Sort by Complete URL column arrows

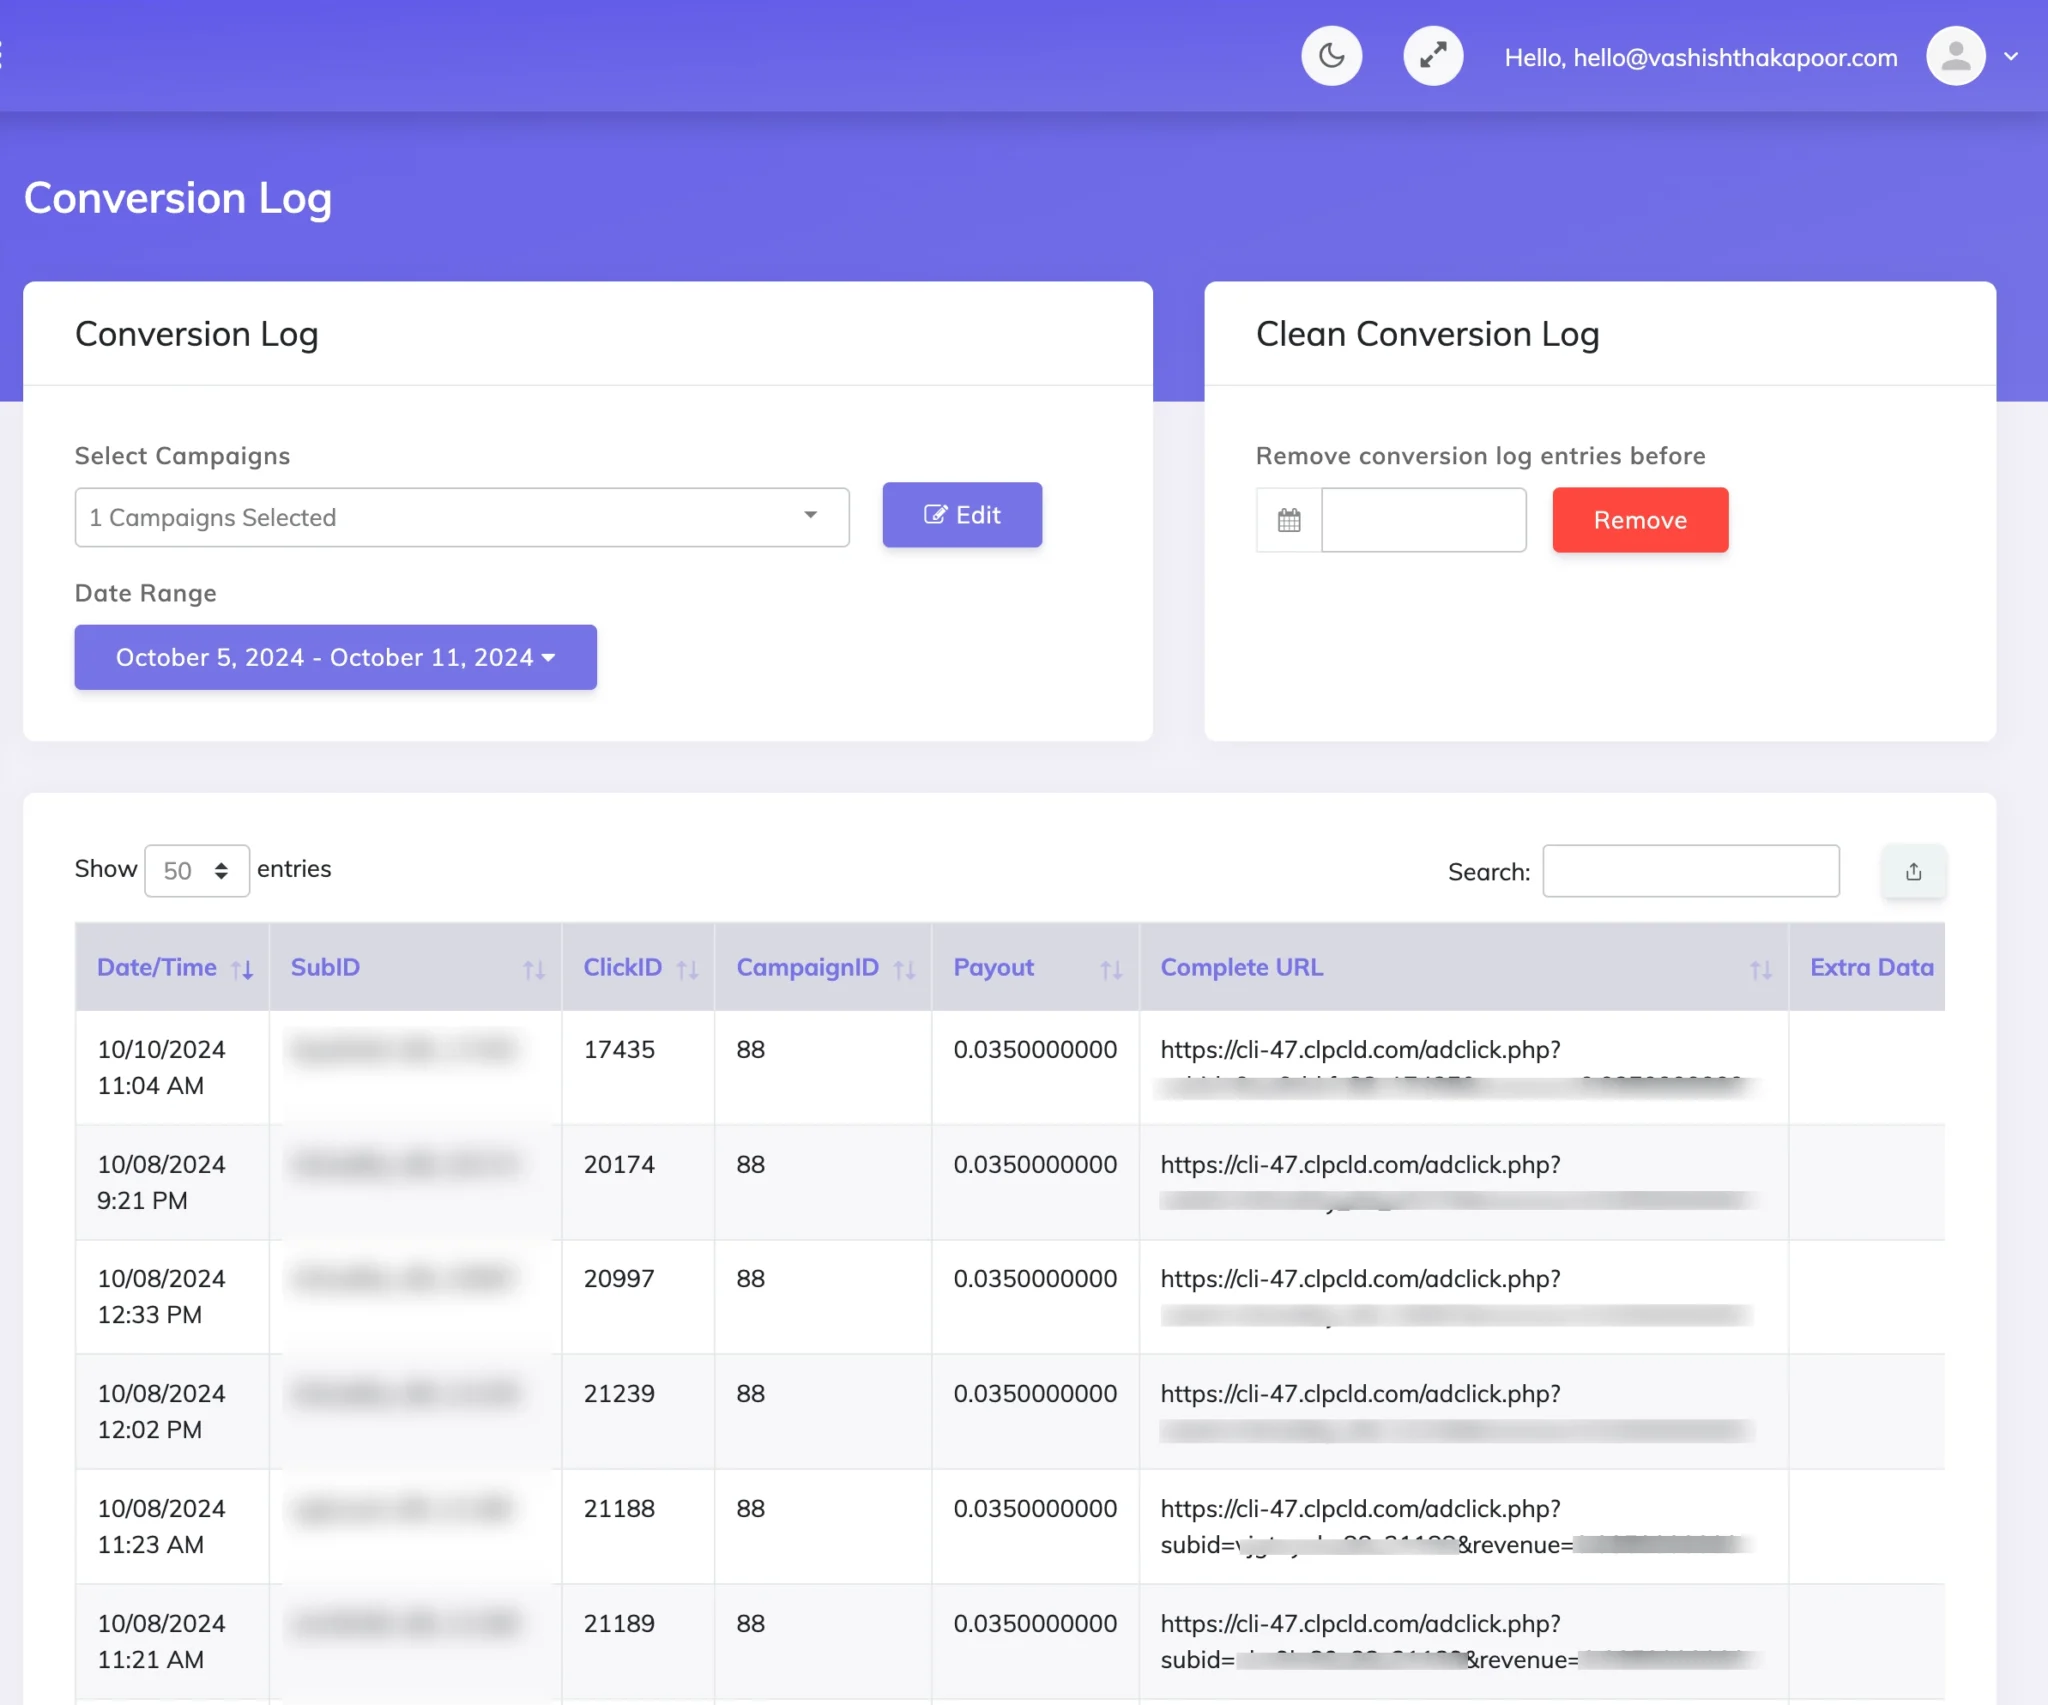(x=1760, y=969)
